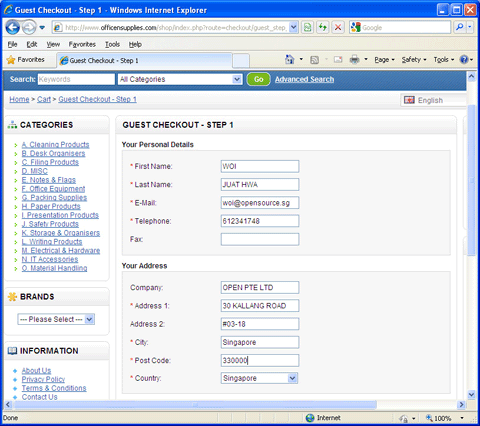Screen dimensions: 480x426
Task: Click the blue Help question mark icon
Action: 464,60
